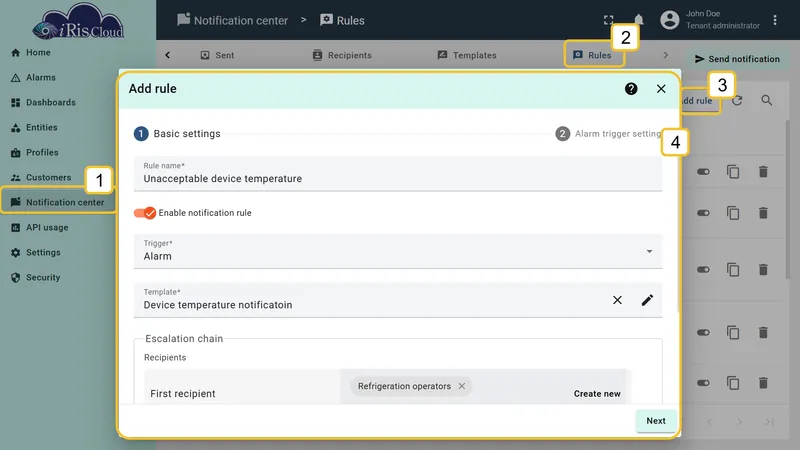Image resolution: width=800 pixels, height=450 pixels.
Task: Click the Next button
Action: (x=656, y=421)
